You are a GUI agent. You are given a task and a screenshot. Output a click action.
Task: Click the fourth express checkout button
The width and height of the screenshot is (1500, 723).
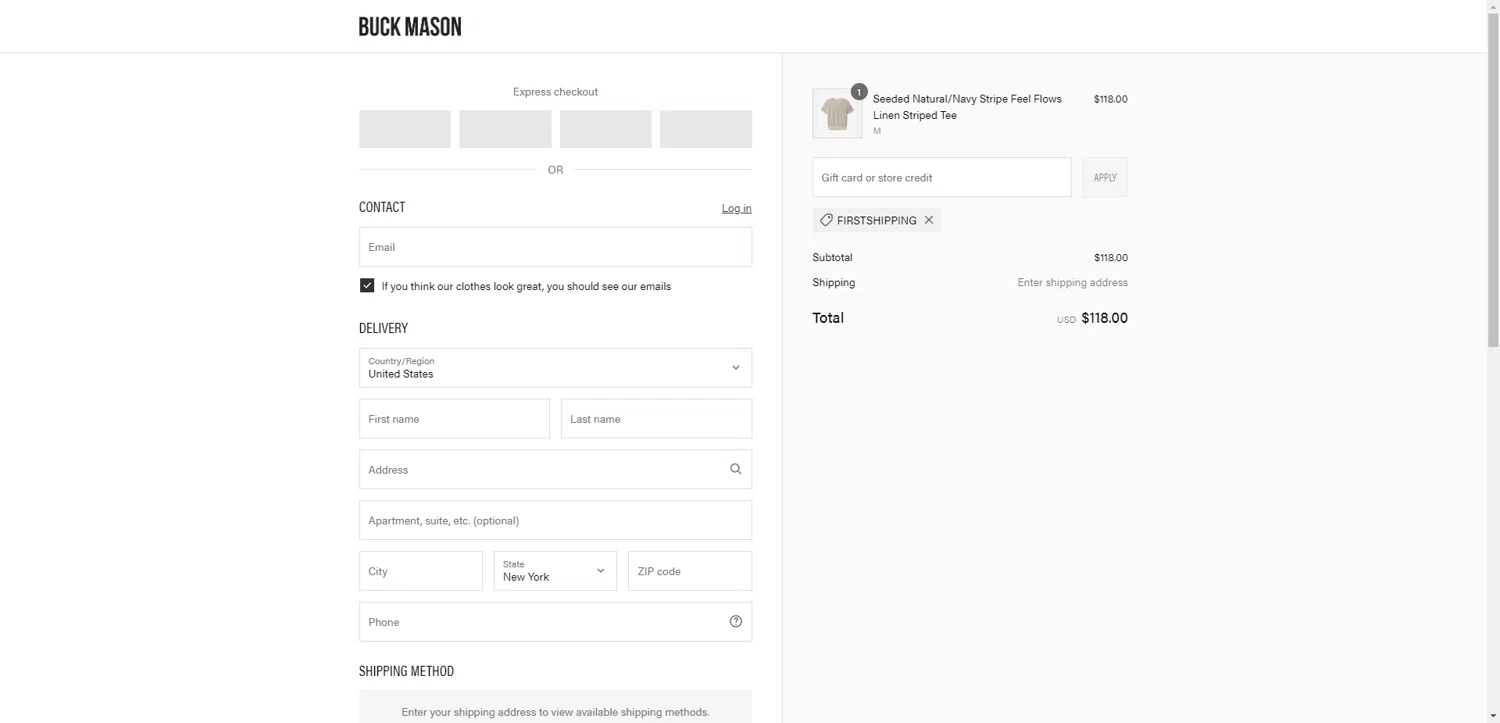(x=706, y=129)
